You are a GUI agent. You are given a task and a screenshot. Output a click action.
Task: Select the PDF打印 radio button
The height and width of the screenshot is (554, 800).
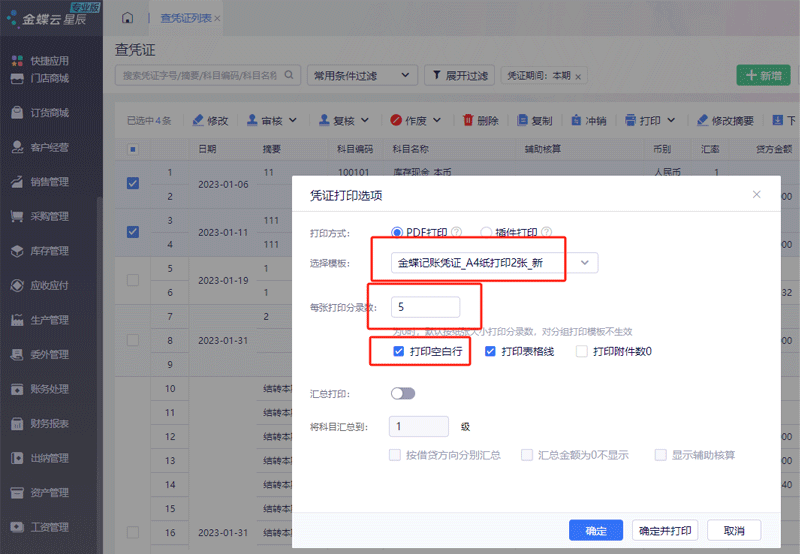[x=396, y=232]
